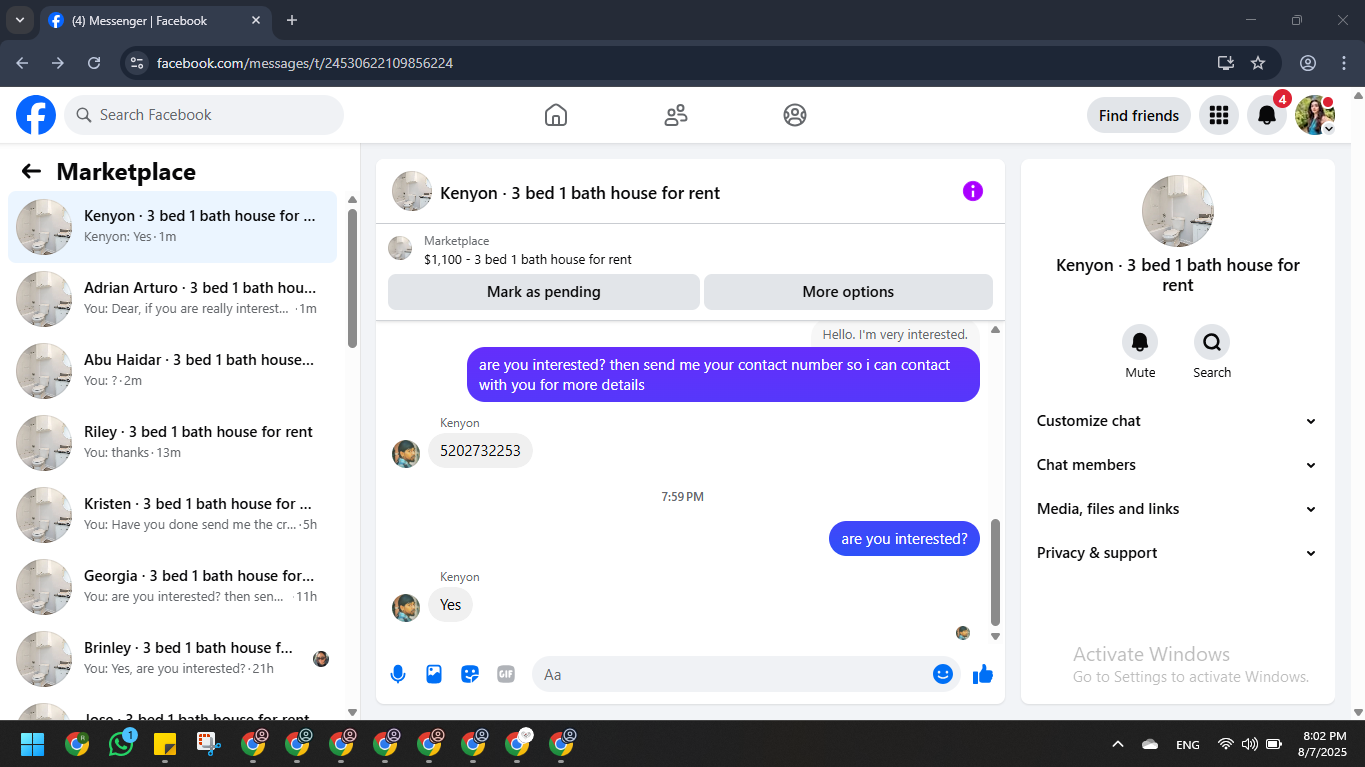Screen dimensions: 1365x767
Task: Go back in the browser toolbar
Action: tap(22, 63)
